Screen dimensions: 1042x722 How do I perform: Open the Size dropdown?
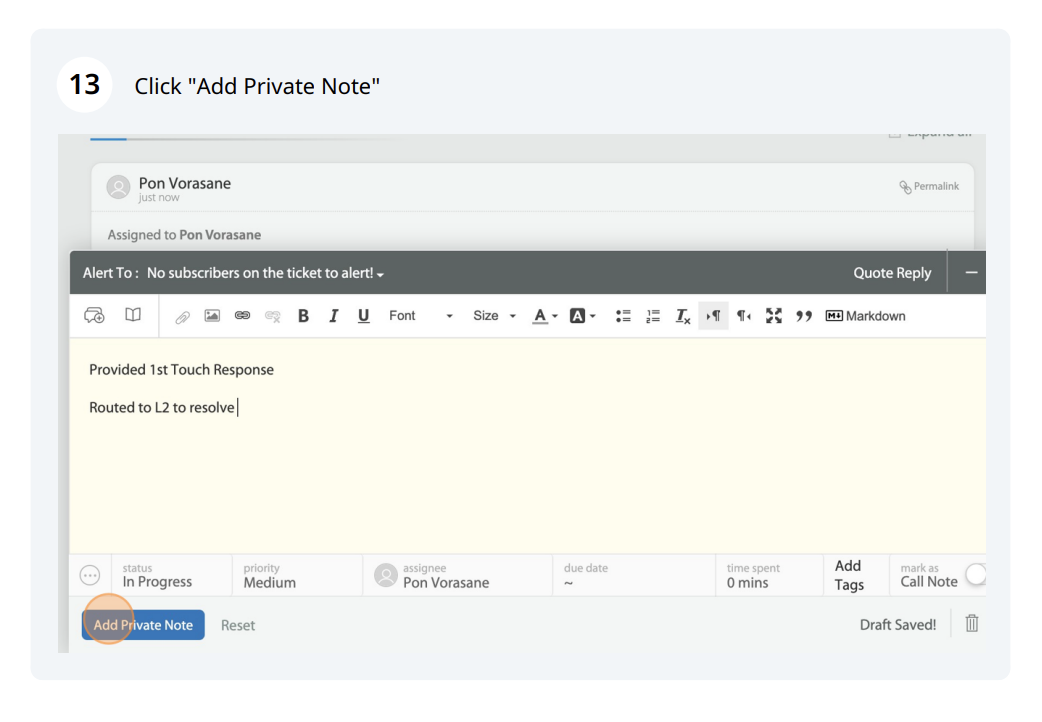[494, 316]
